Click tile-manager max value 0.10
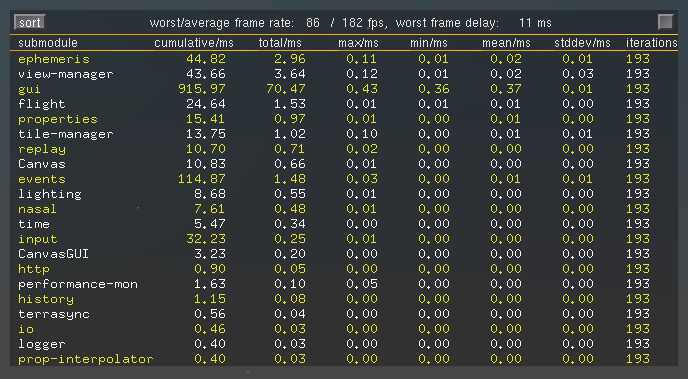The width and height of the screenshot is (688, 379). coord(362,134)
